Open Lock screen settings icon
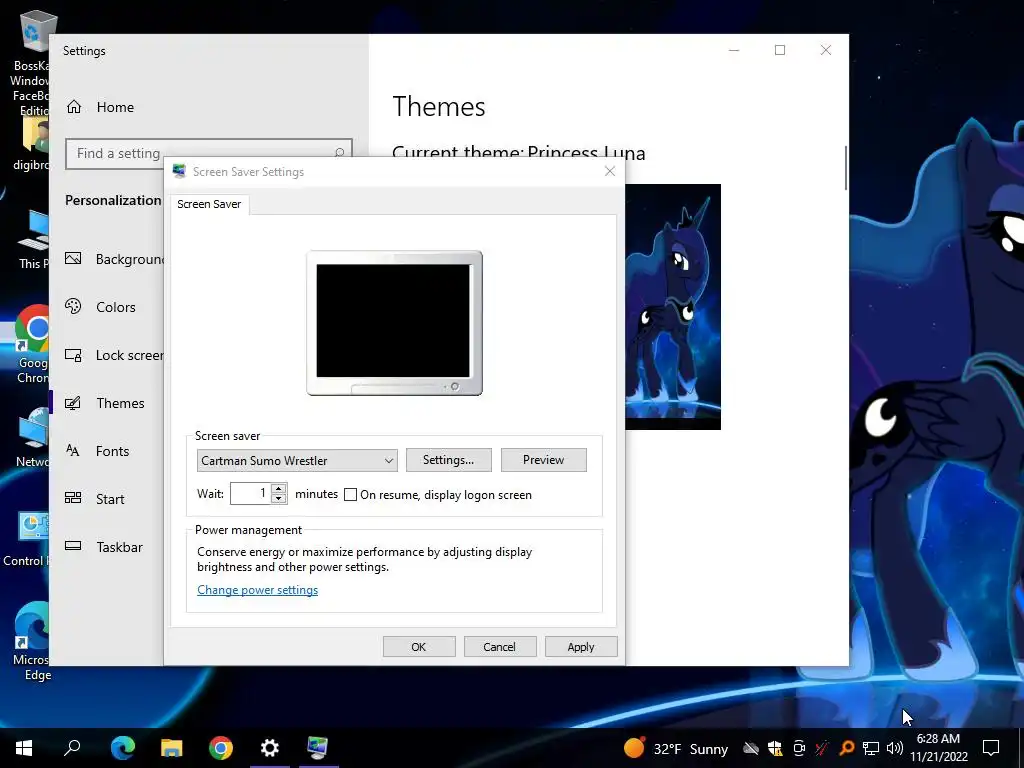The width and height of the screenshot is (1024, 768). point(73,355)
